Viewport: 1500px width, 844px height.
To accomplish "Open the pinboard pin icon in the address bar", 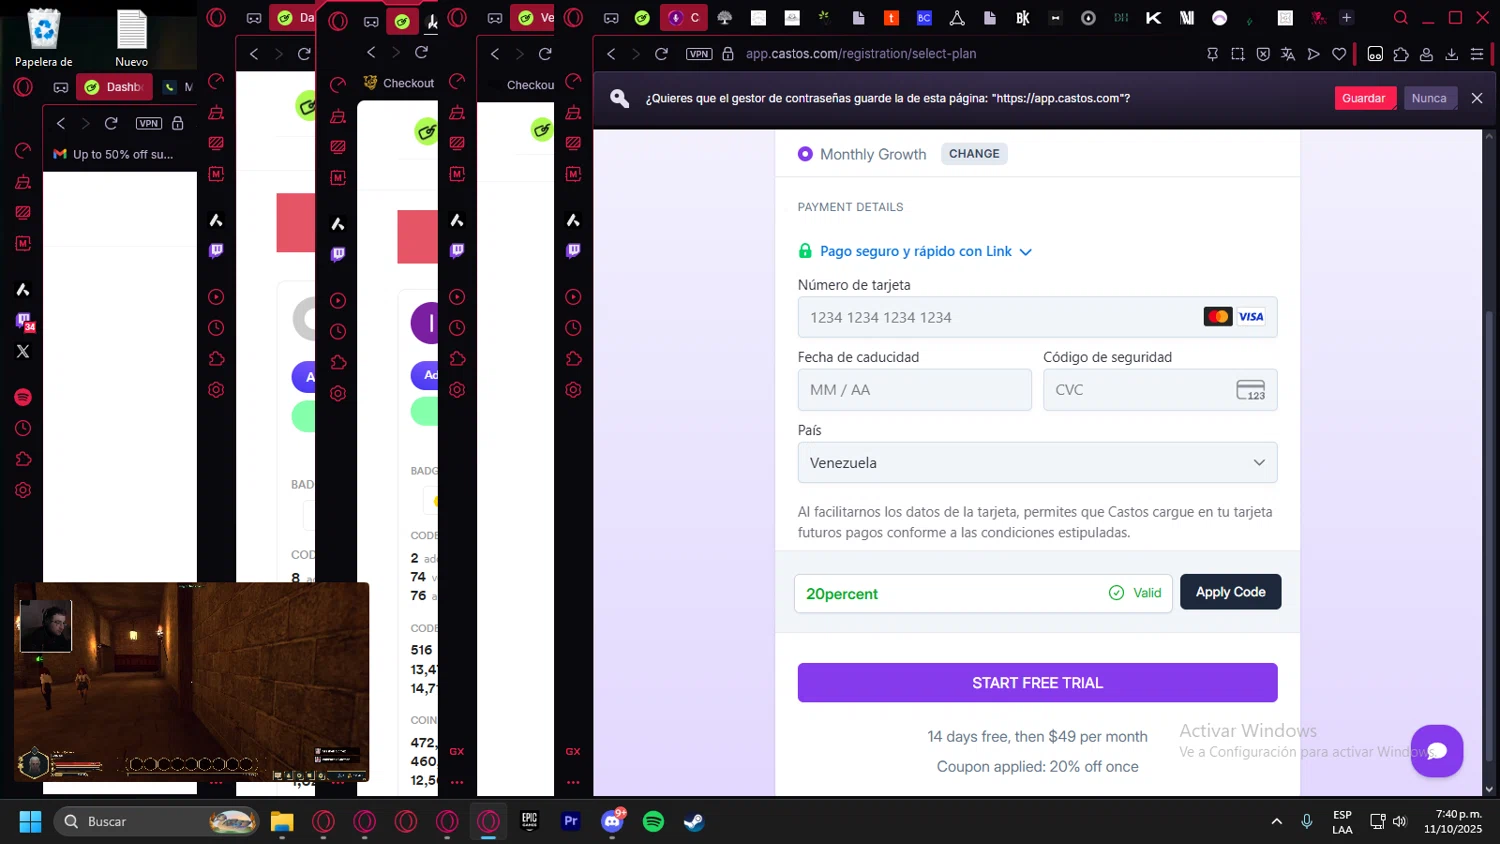I will pos(1212,54).
